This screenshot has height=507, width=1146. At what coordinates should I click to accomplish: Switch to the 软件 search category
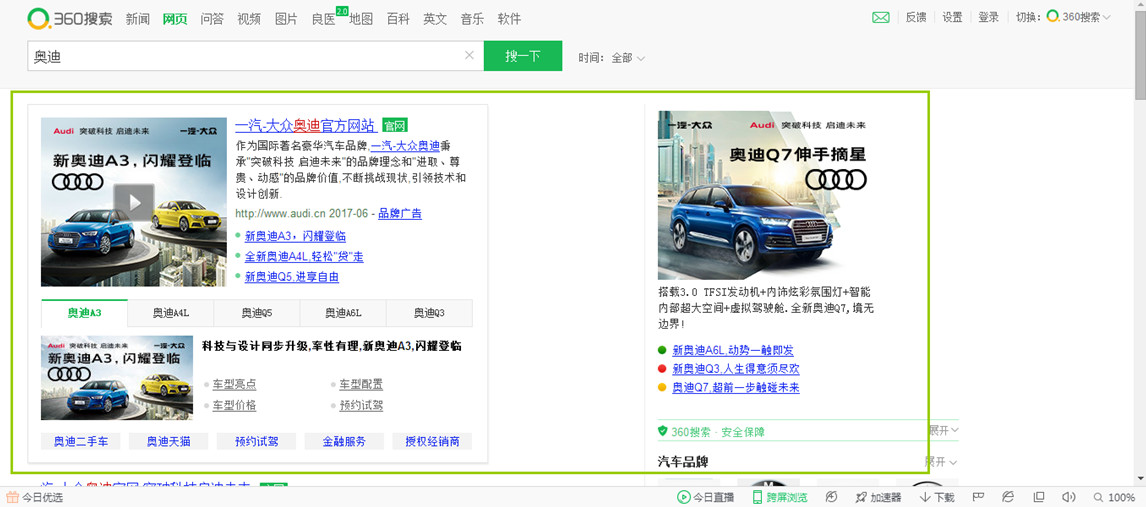[x=509, y=19]
